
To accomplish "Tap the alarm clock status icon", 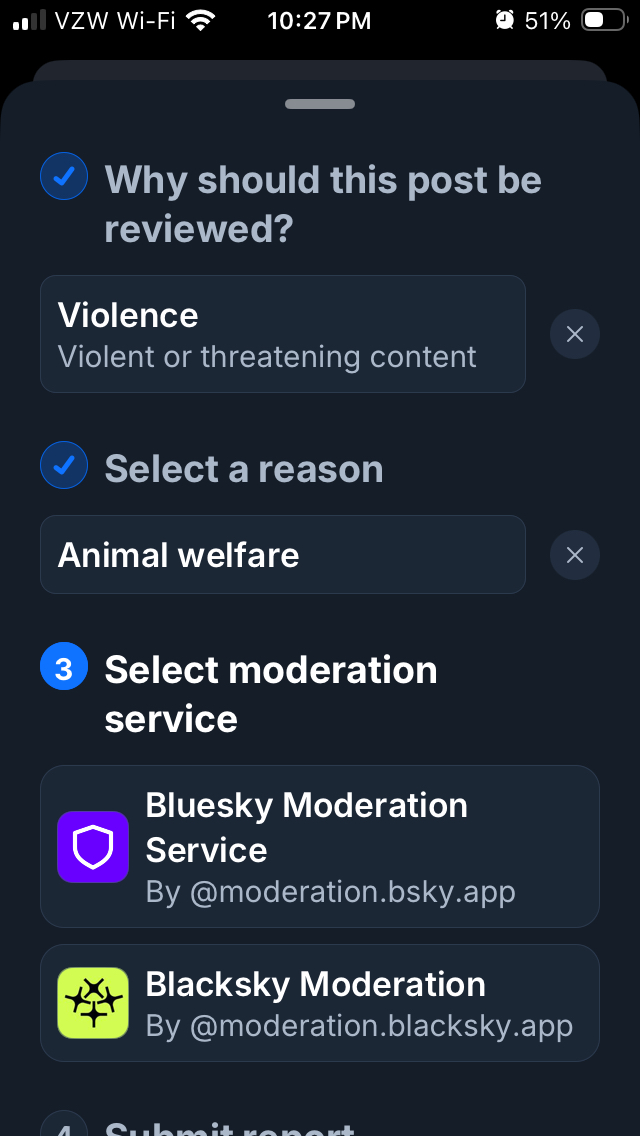I will pos(504,20).
